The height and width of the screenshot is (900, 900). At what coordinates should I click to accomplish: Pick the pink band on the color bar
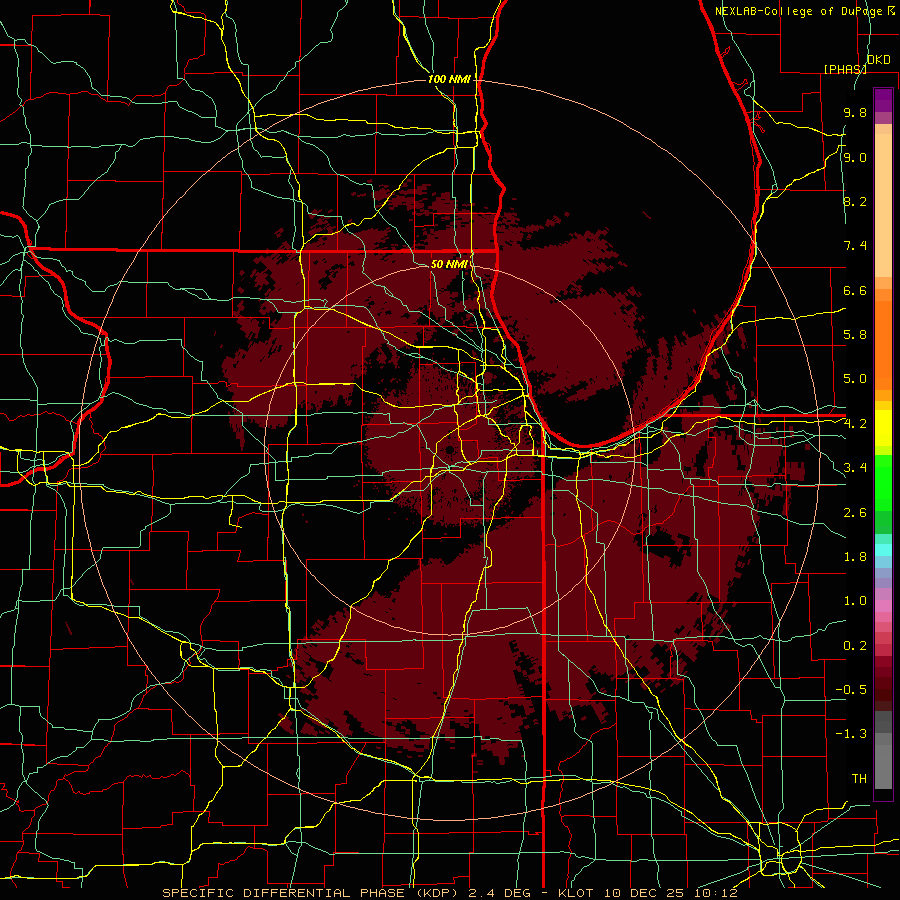point(883,606)
